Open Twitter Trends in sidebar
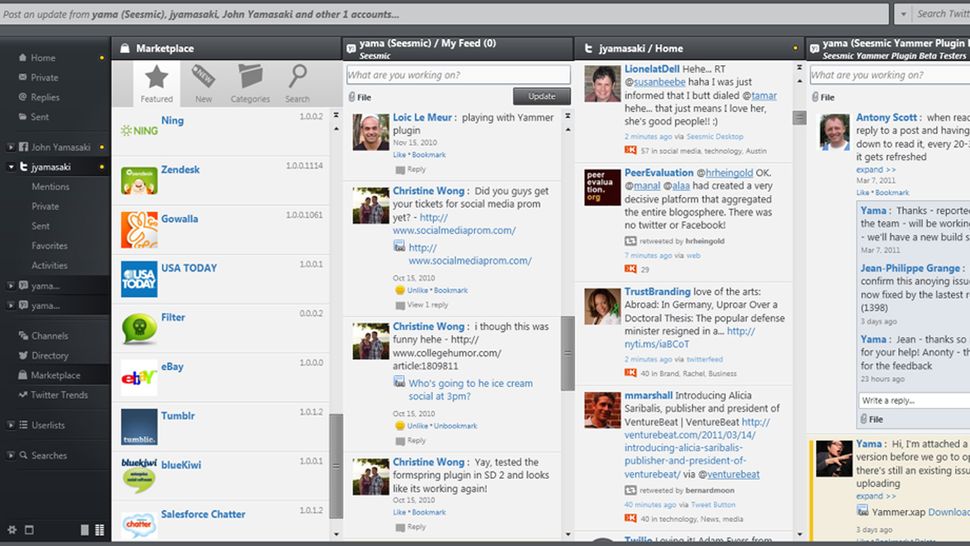This screenshot has height=546, width=970. [x=59, y=395]
